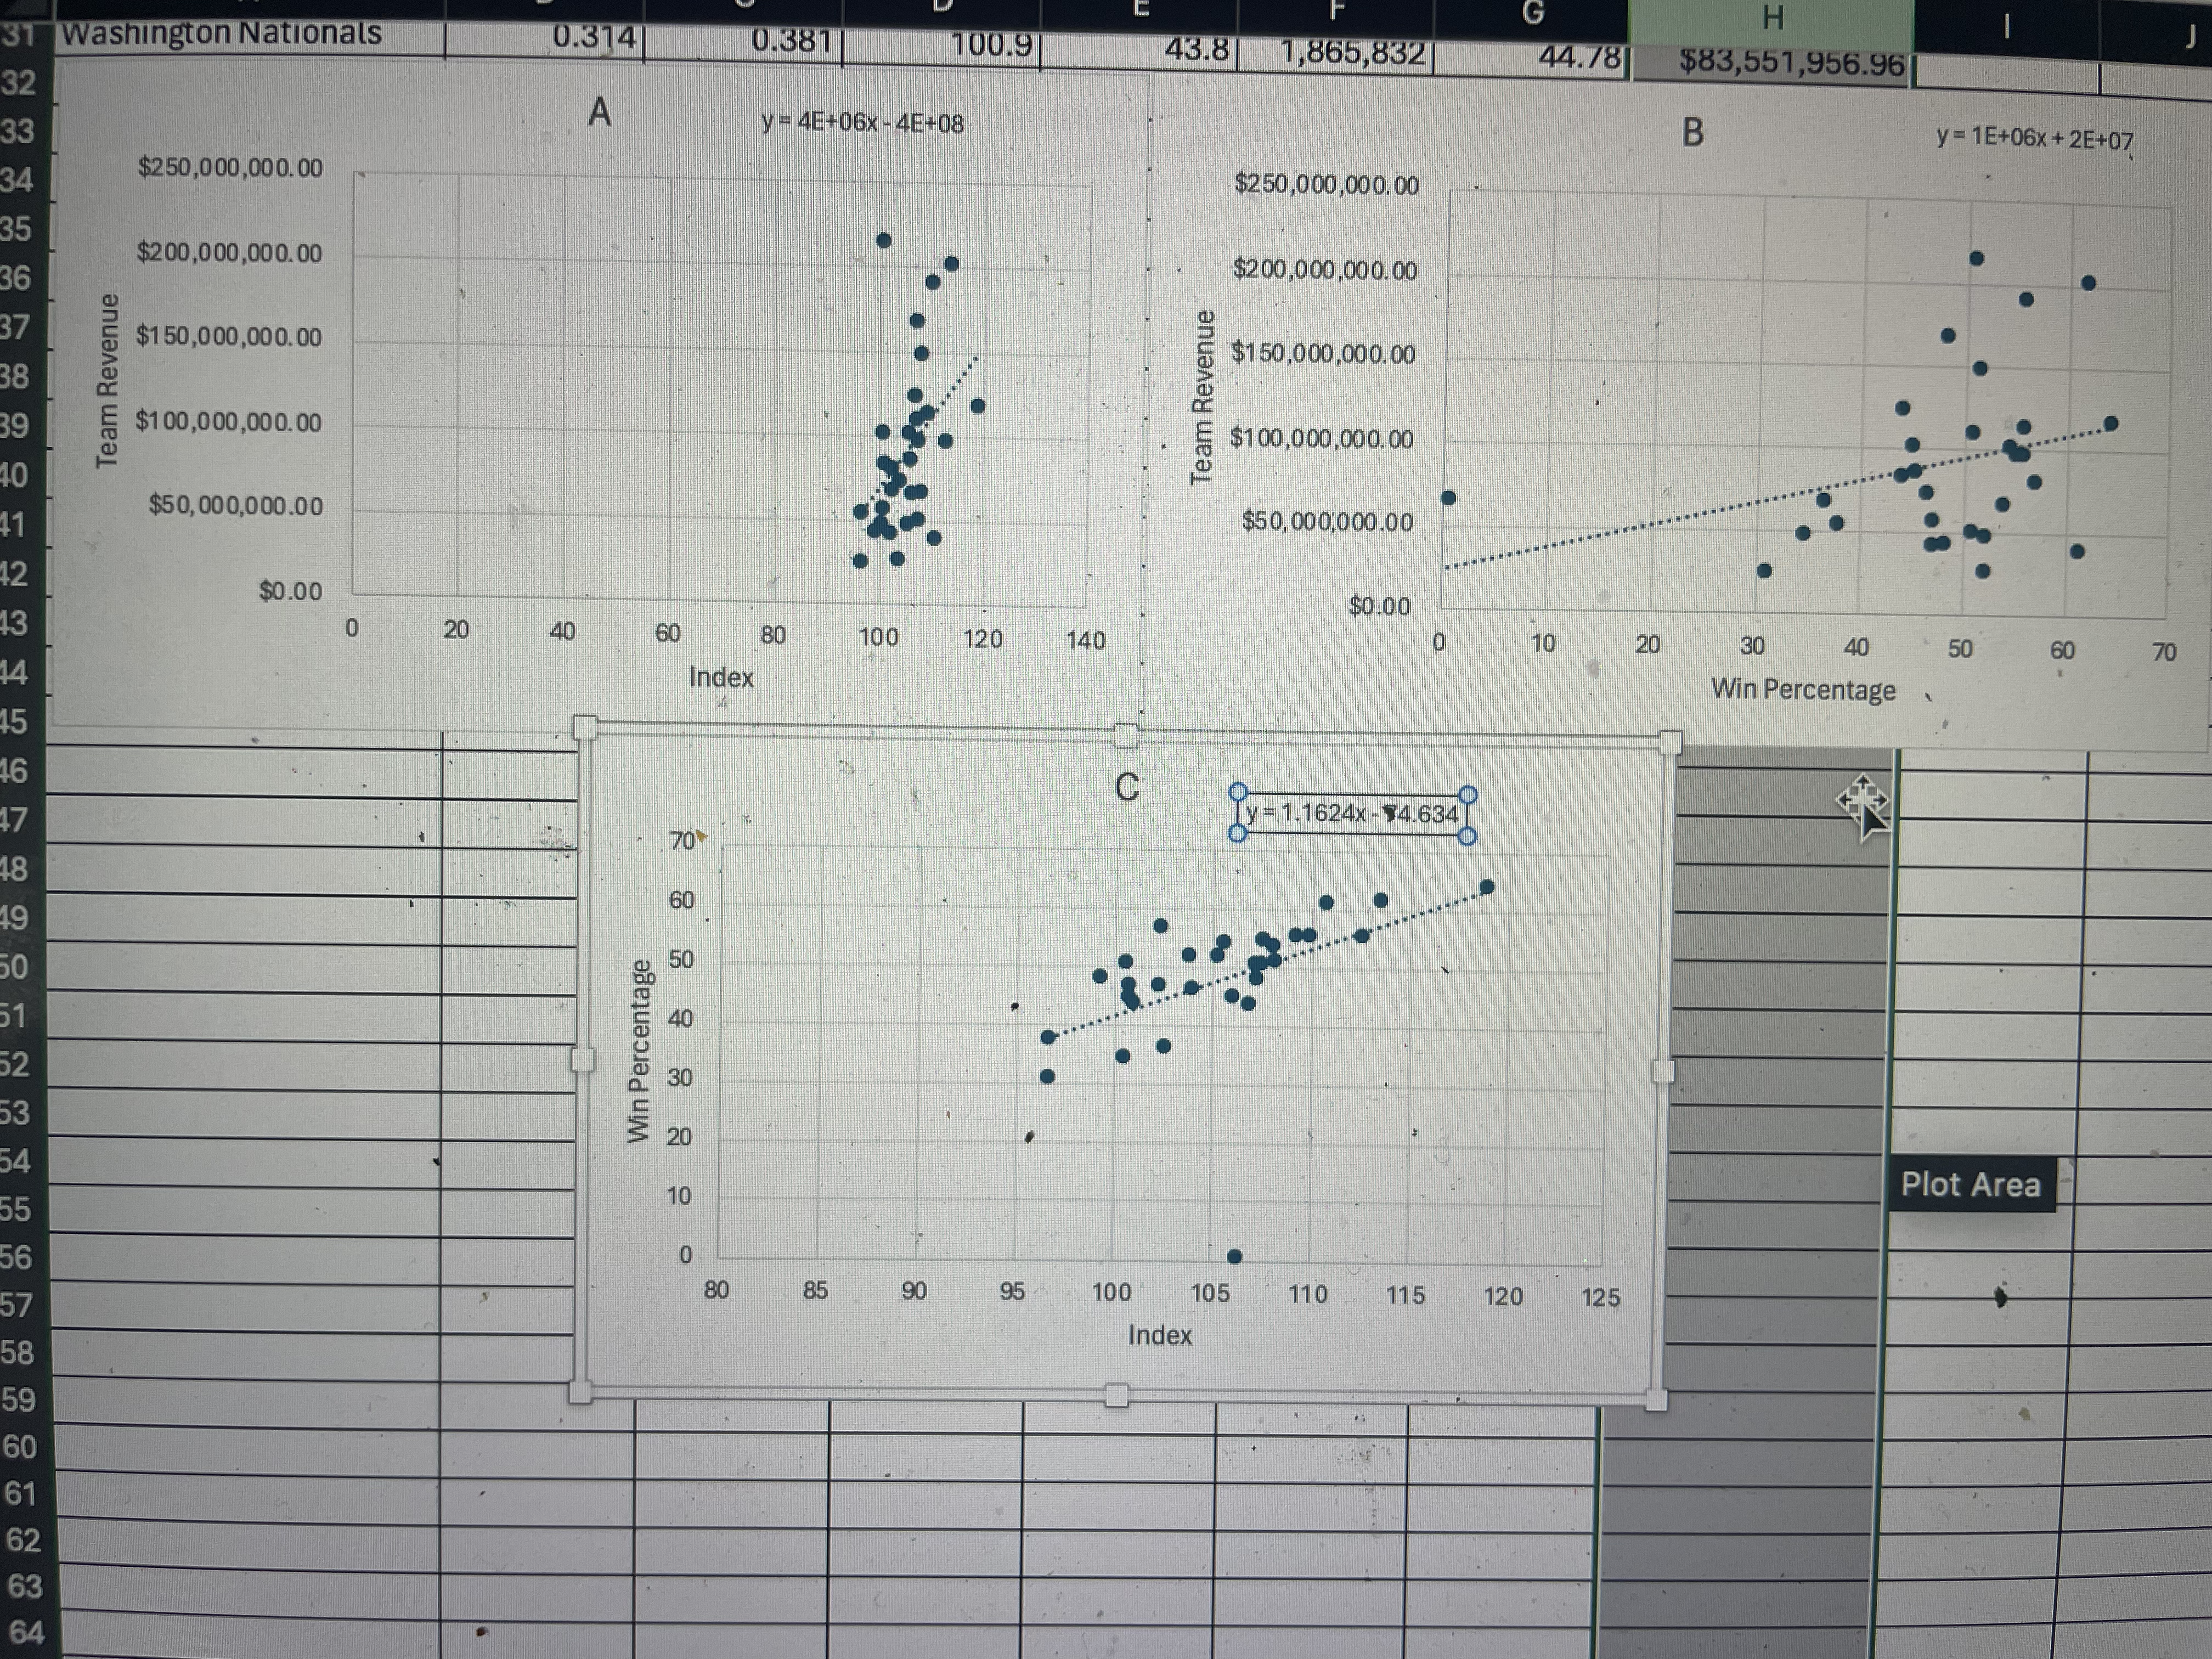This screenshot has width=2212, height=1659.
Task: Select column I header
Action: (2006, 26)
